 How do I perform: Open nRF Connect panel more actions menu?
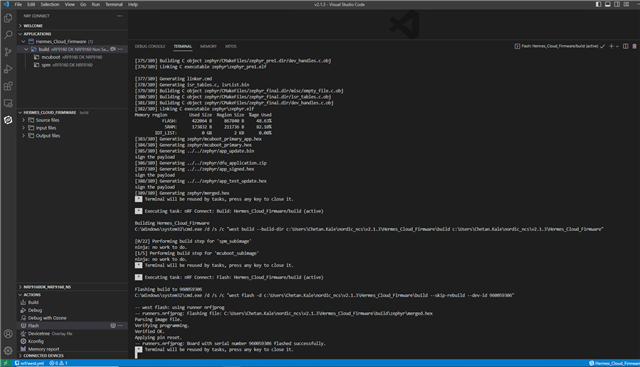point(119,16)
